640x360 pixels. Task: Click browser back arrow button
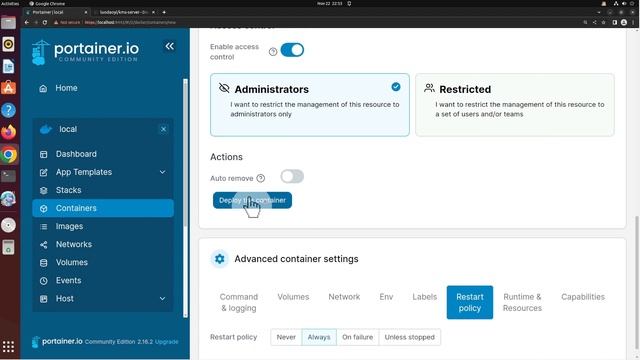click(x=27, y=22)
